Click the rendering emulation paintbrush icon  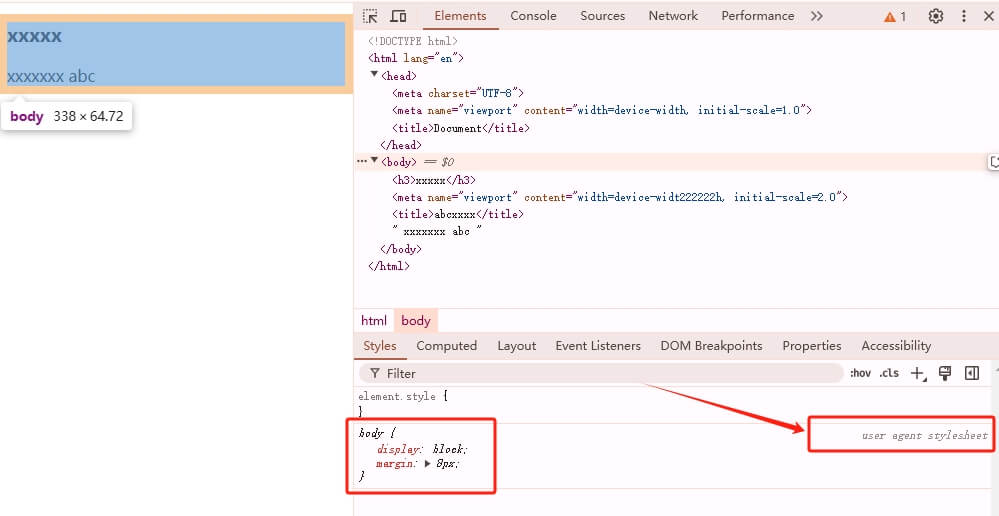(x=944, y=373)
